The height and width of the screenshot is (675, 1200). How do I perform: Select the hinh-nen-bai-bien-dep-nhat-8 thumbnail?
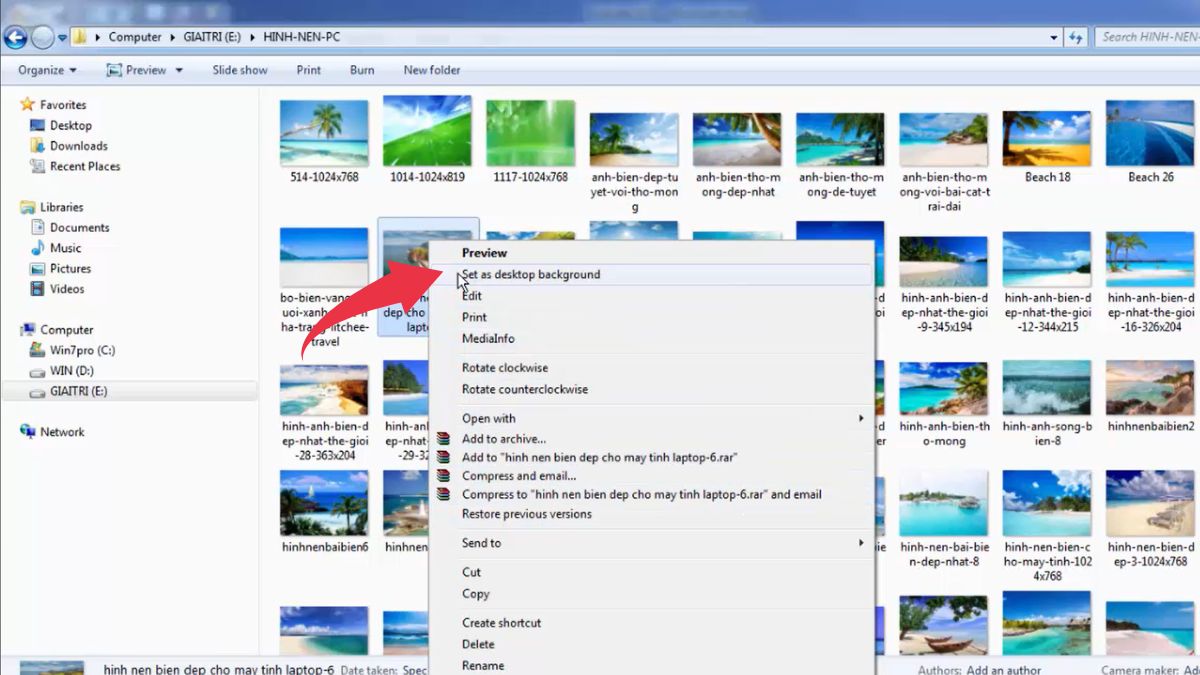tap(943, 503)
